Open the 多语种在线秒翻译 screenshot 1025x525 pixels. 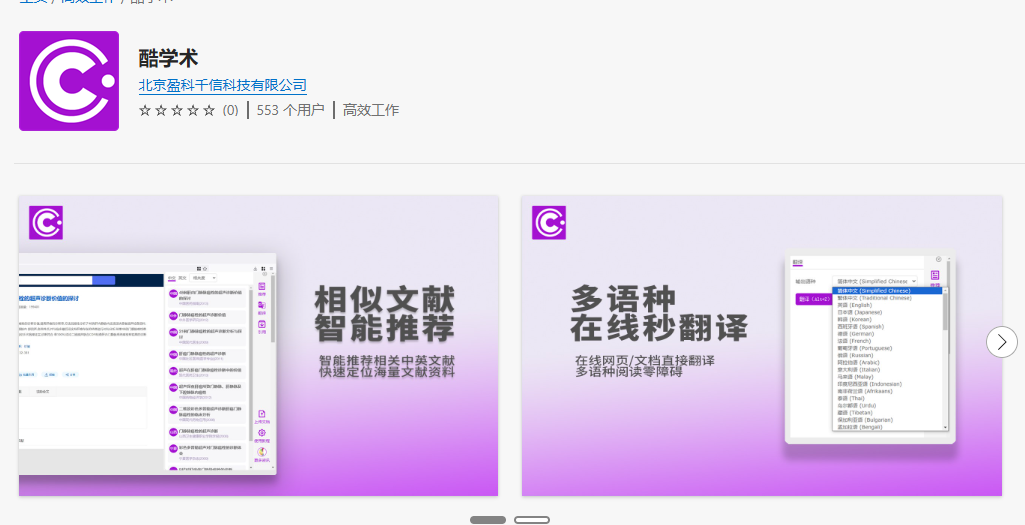click(x=762, y=345)
